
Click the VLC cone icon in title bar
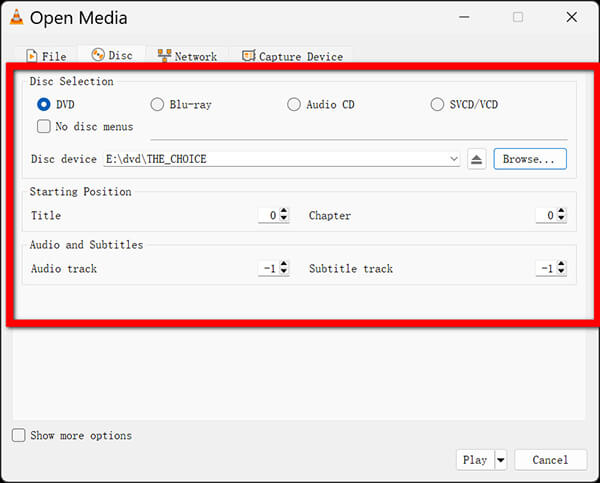14,18
